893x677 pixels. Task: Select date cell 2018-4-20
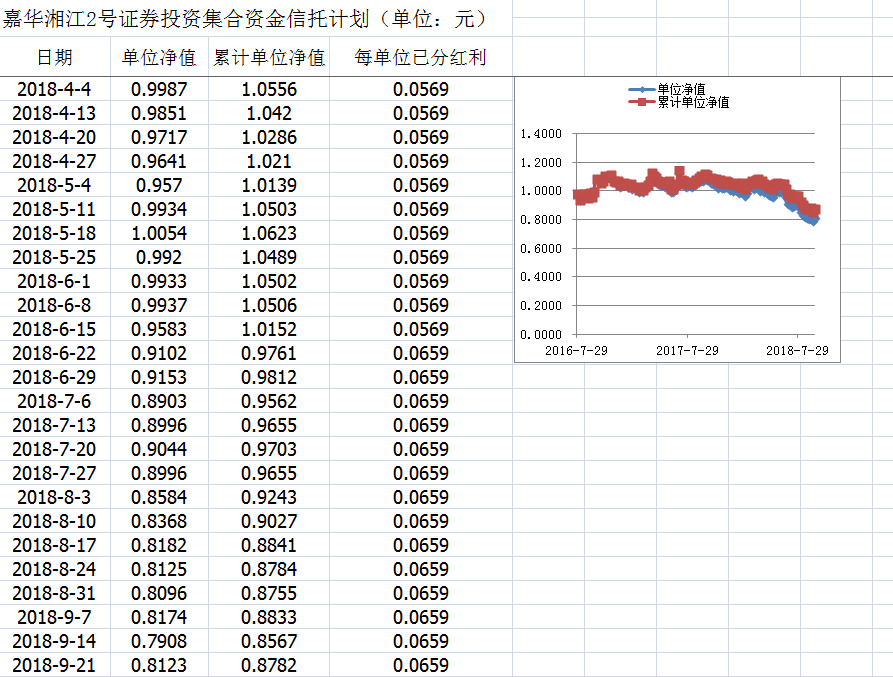[x=55, y=137]
